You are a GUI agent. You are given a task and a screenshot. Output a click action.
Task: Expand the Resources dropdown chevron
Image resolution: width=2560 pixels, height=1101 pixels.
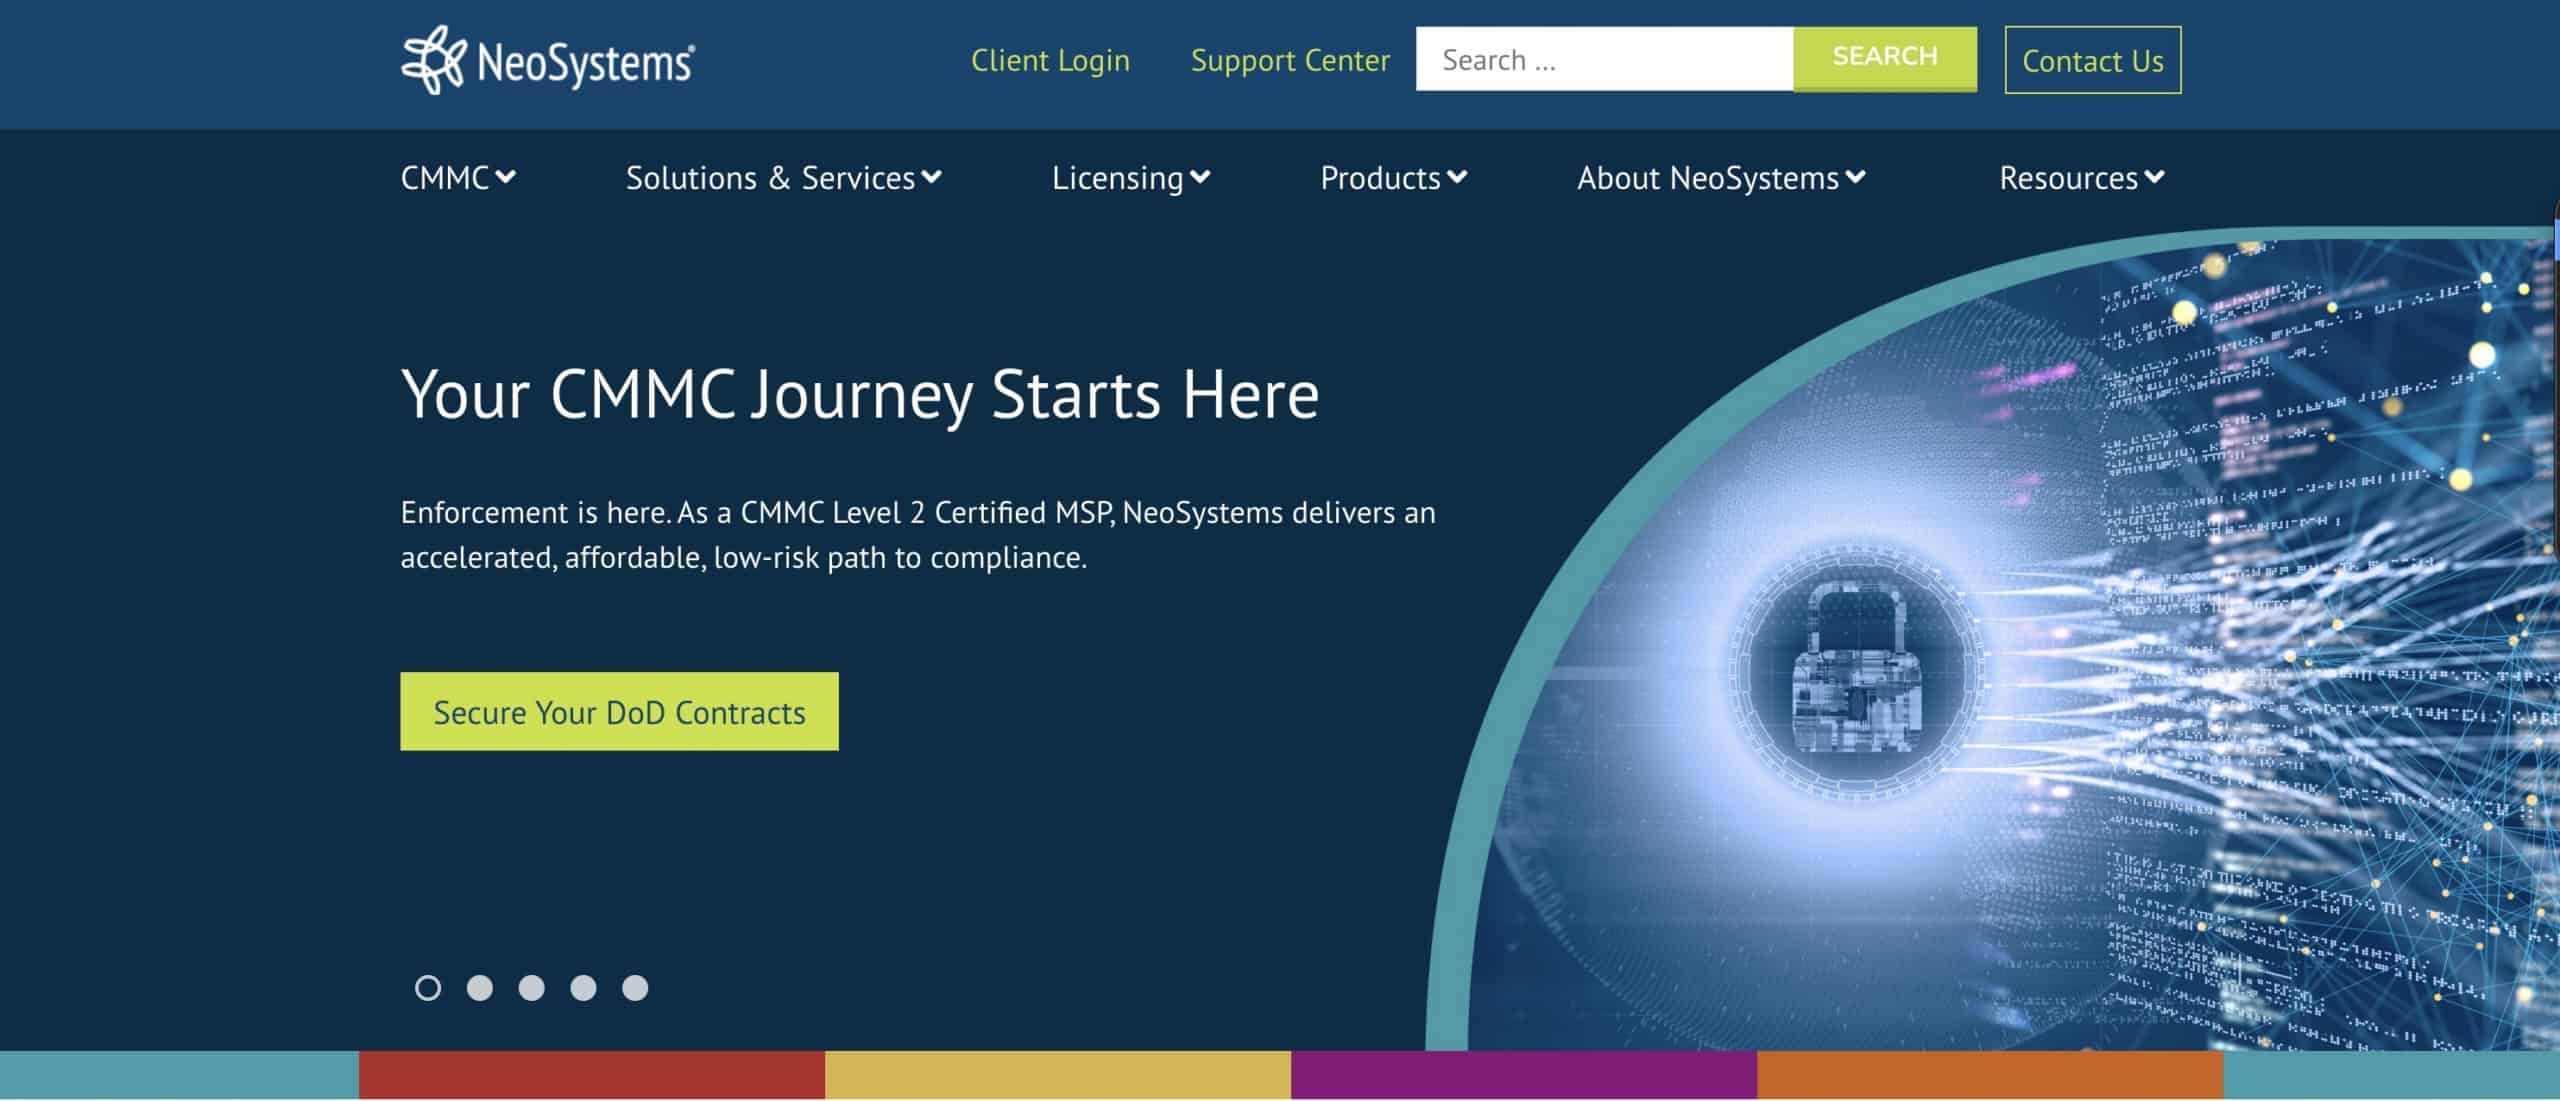click(x=2154, y=177)
